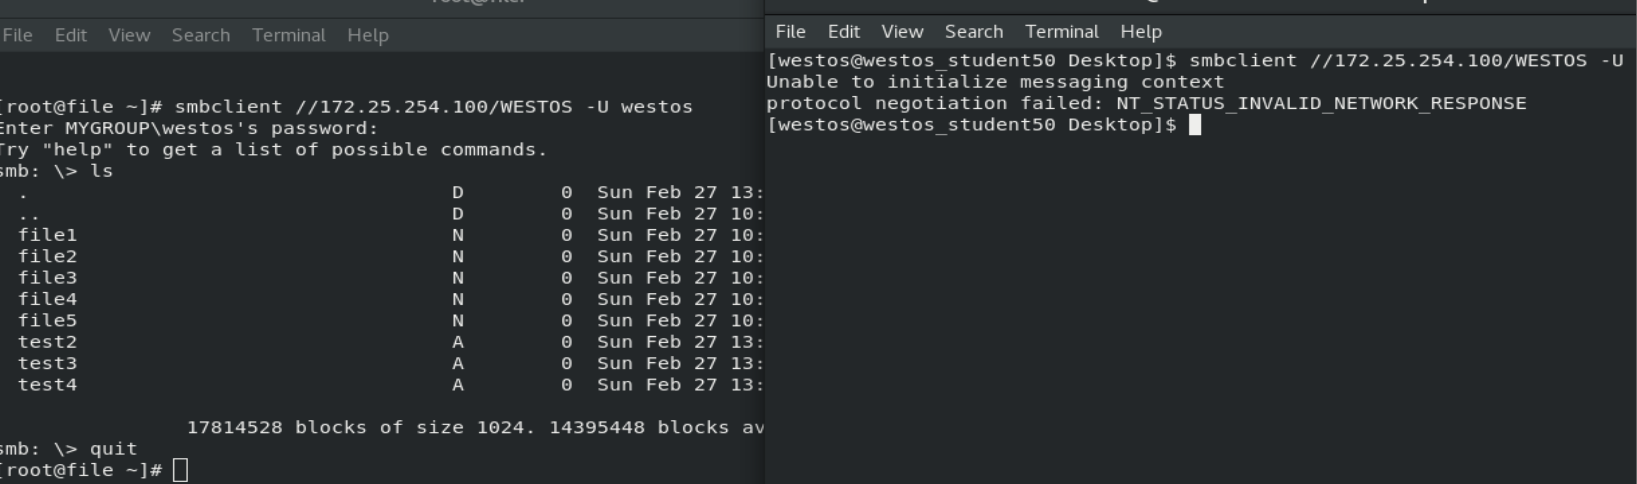Viewport: 1637px width, 484px height.
Task: Click file1 in the smb listing
Action: coord(47,235)
